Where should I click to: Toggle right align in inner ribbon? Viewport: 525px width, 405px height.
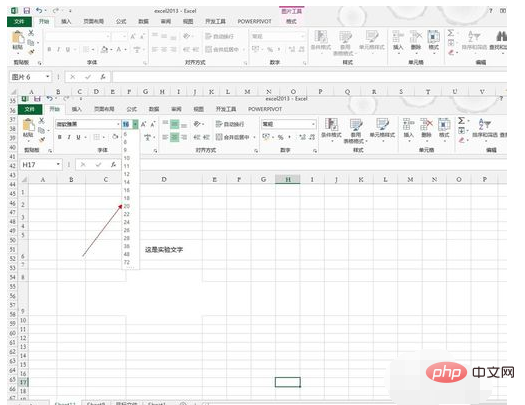184,137
